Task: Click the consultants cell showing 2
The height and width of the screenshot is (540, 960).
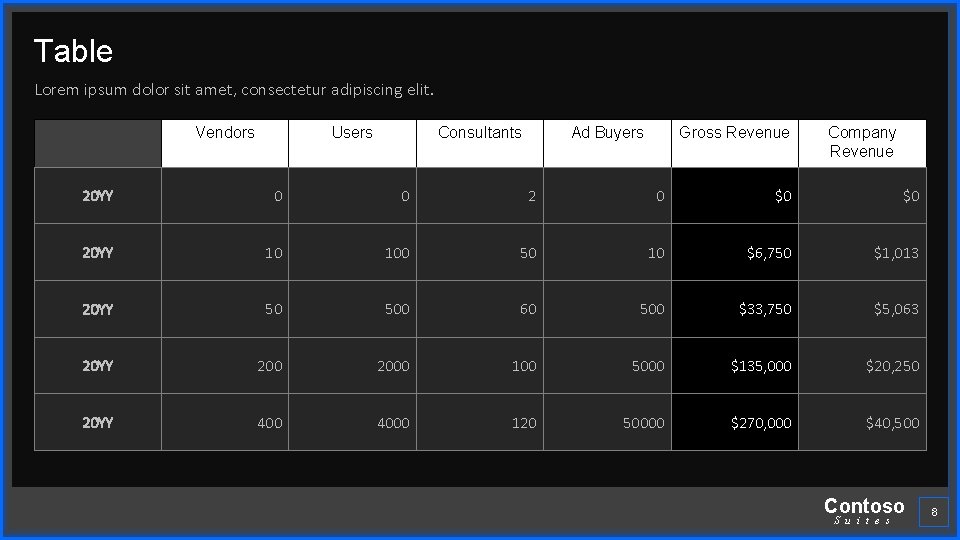Action: [480, 196]
